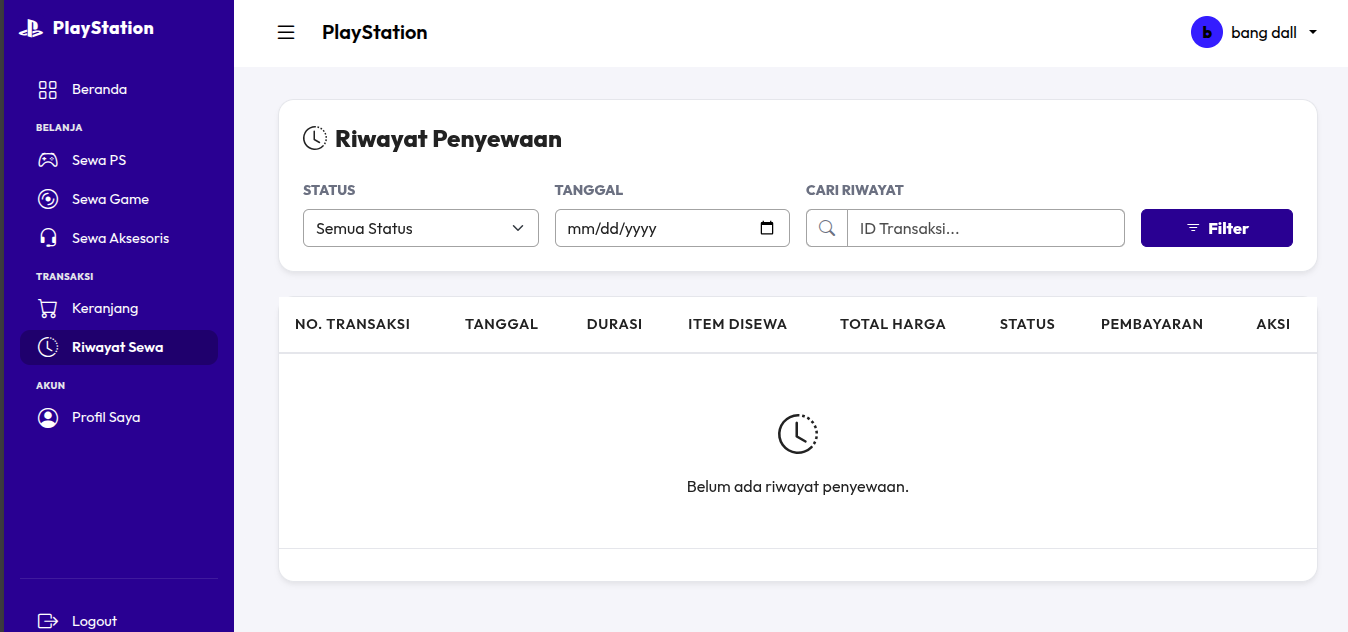Click 'Belum ada riwayat penyewaan.' text
This screenshot has width=1348, height=632.
[798, 487]
